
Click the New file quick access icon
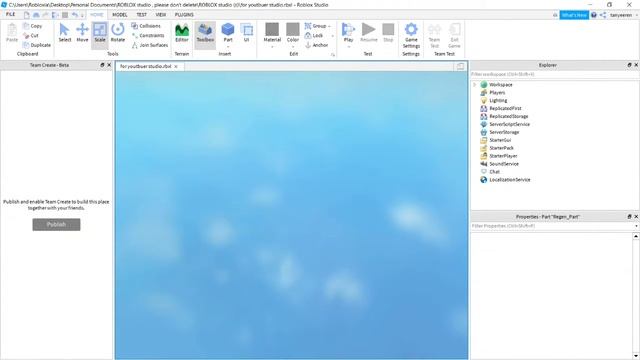point(27,15)
